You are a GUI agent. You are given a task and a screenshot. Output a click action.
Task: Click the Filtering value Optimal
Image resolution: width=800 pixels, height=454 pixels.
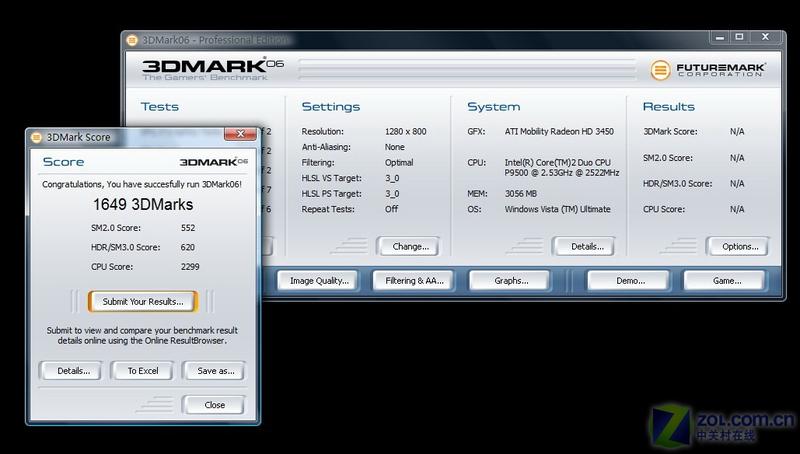[399, 163]
